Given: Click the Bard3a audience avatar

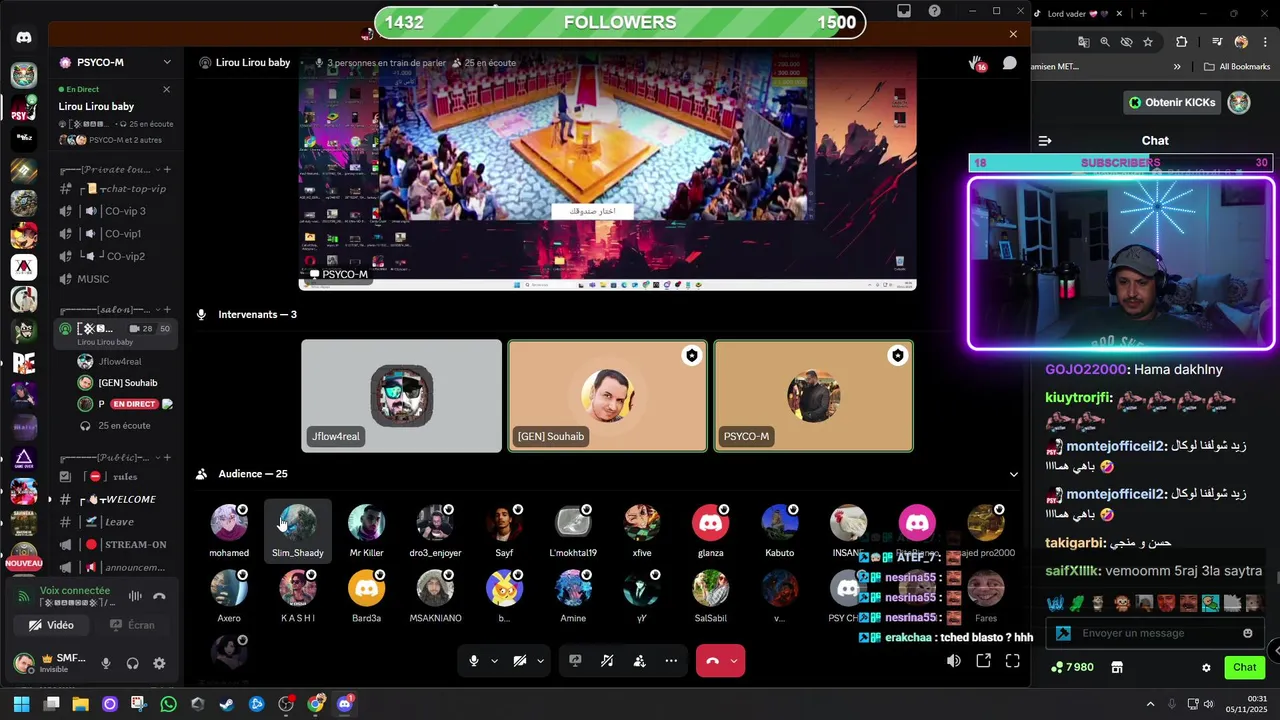Looking at the screenshot, I should click(366, 588).
